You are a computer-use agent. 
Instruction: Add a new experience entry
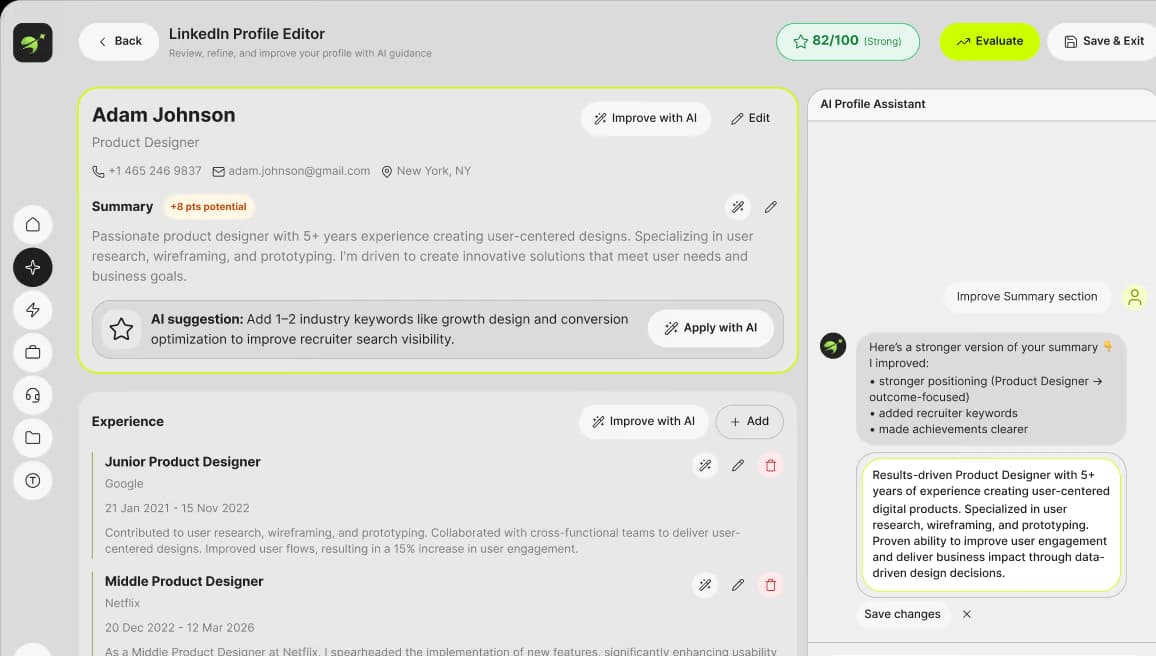(749, 422)
